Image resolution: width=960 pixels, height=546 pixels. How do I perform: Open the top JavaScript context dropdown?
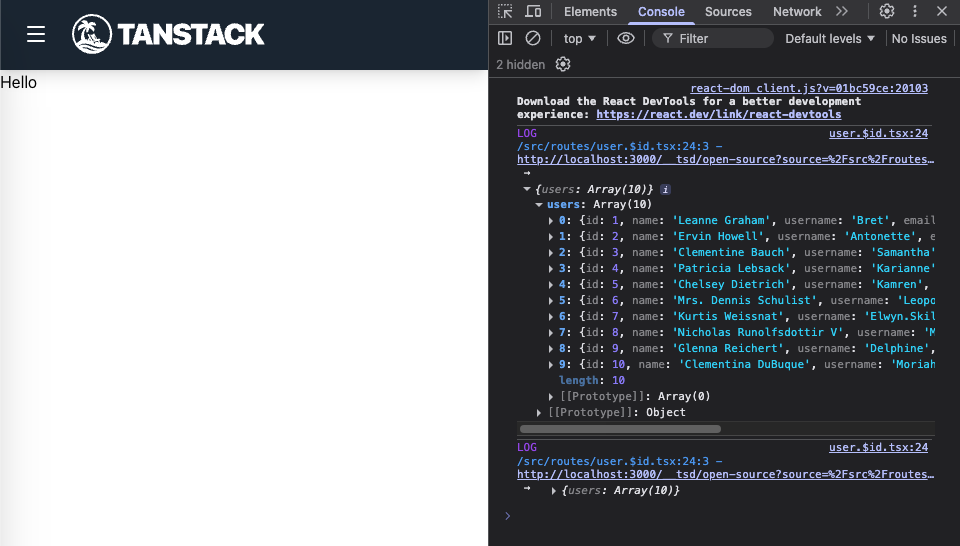click(579, 39)
